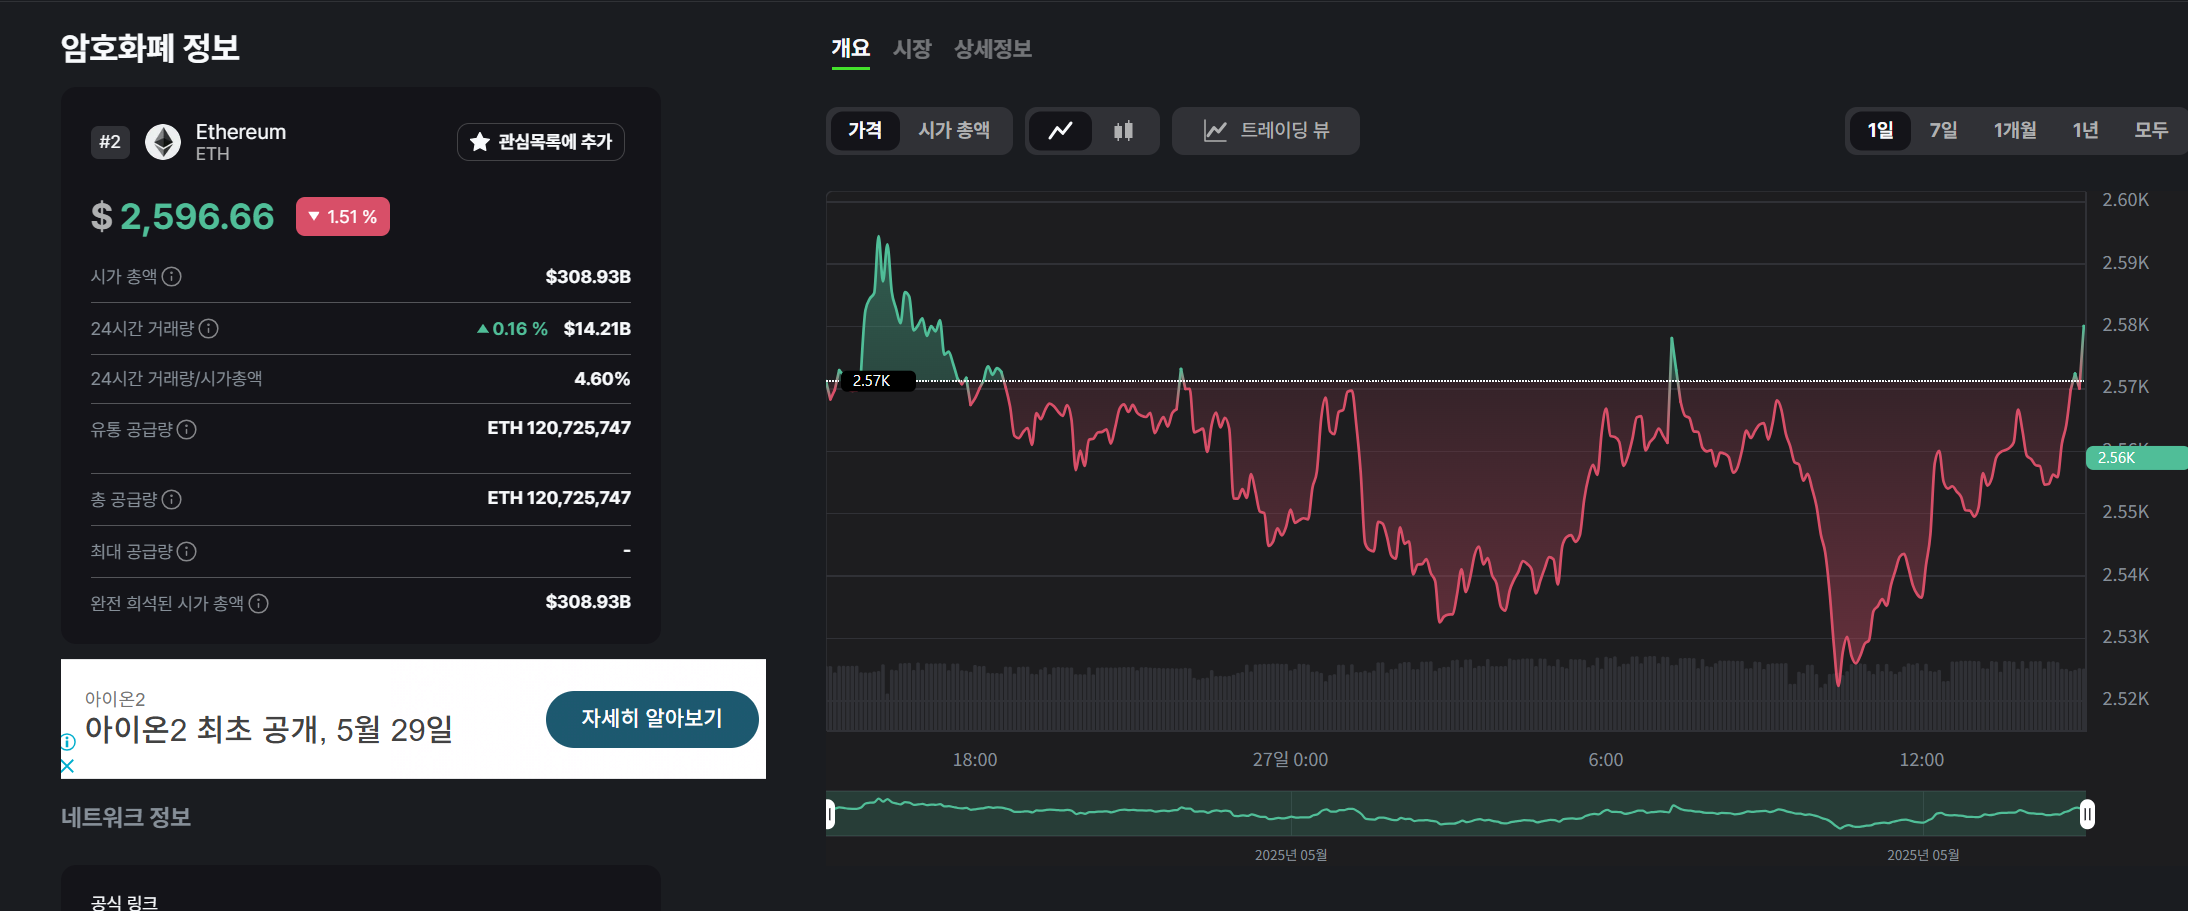This screenshot has height=911, width=2188.
Task: Select the line chart view icon
Action: tap(1061, 131)
